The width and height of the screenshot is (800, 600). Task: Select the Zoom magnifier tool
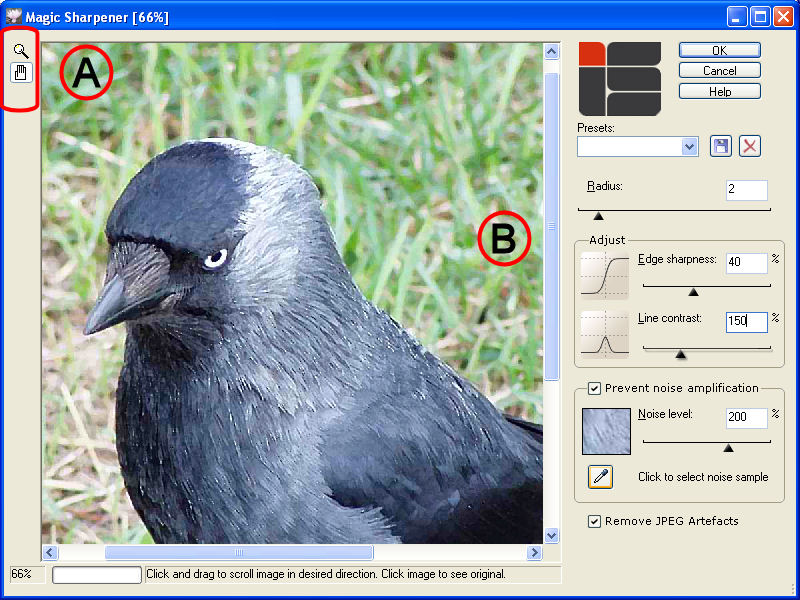pyautogui.click(x=21, y=50)
